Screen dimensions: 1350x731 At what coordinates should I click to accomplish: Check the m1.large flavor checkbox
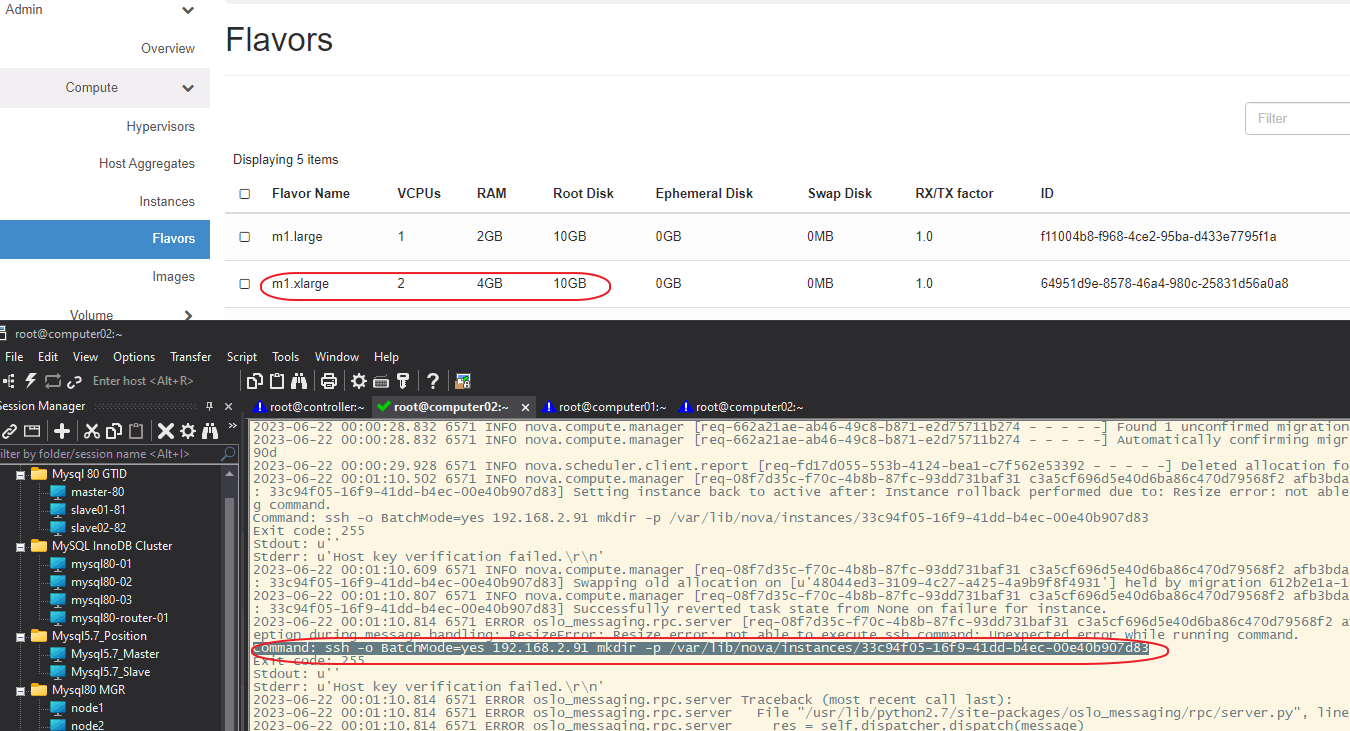[x=245, y=237]
